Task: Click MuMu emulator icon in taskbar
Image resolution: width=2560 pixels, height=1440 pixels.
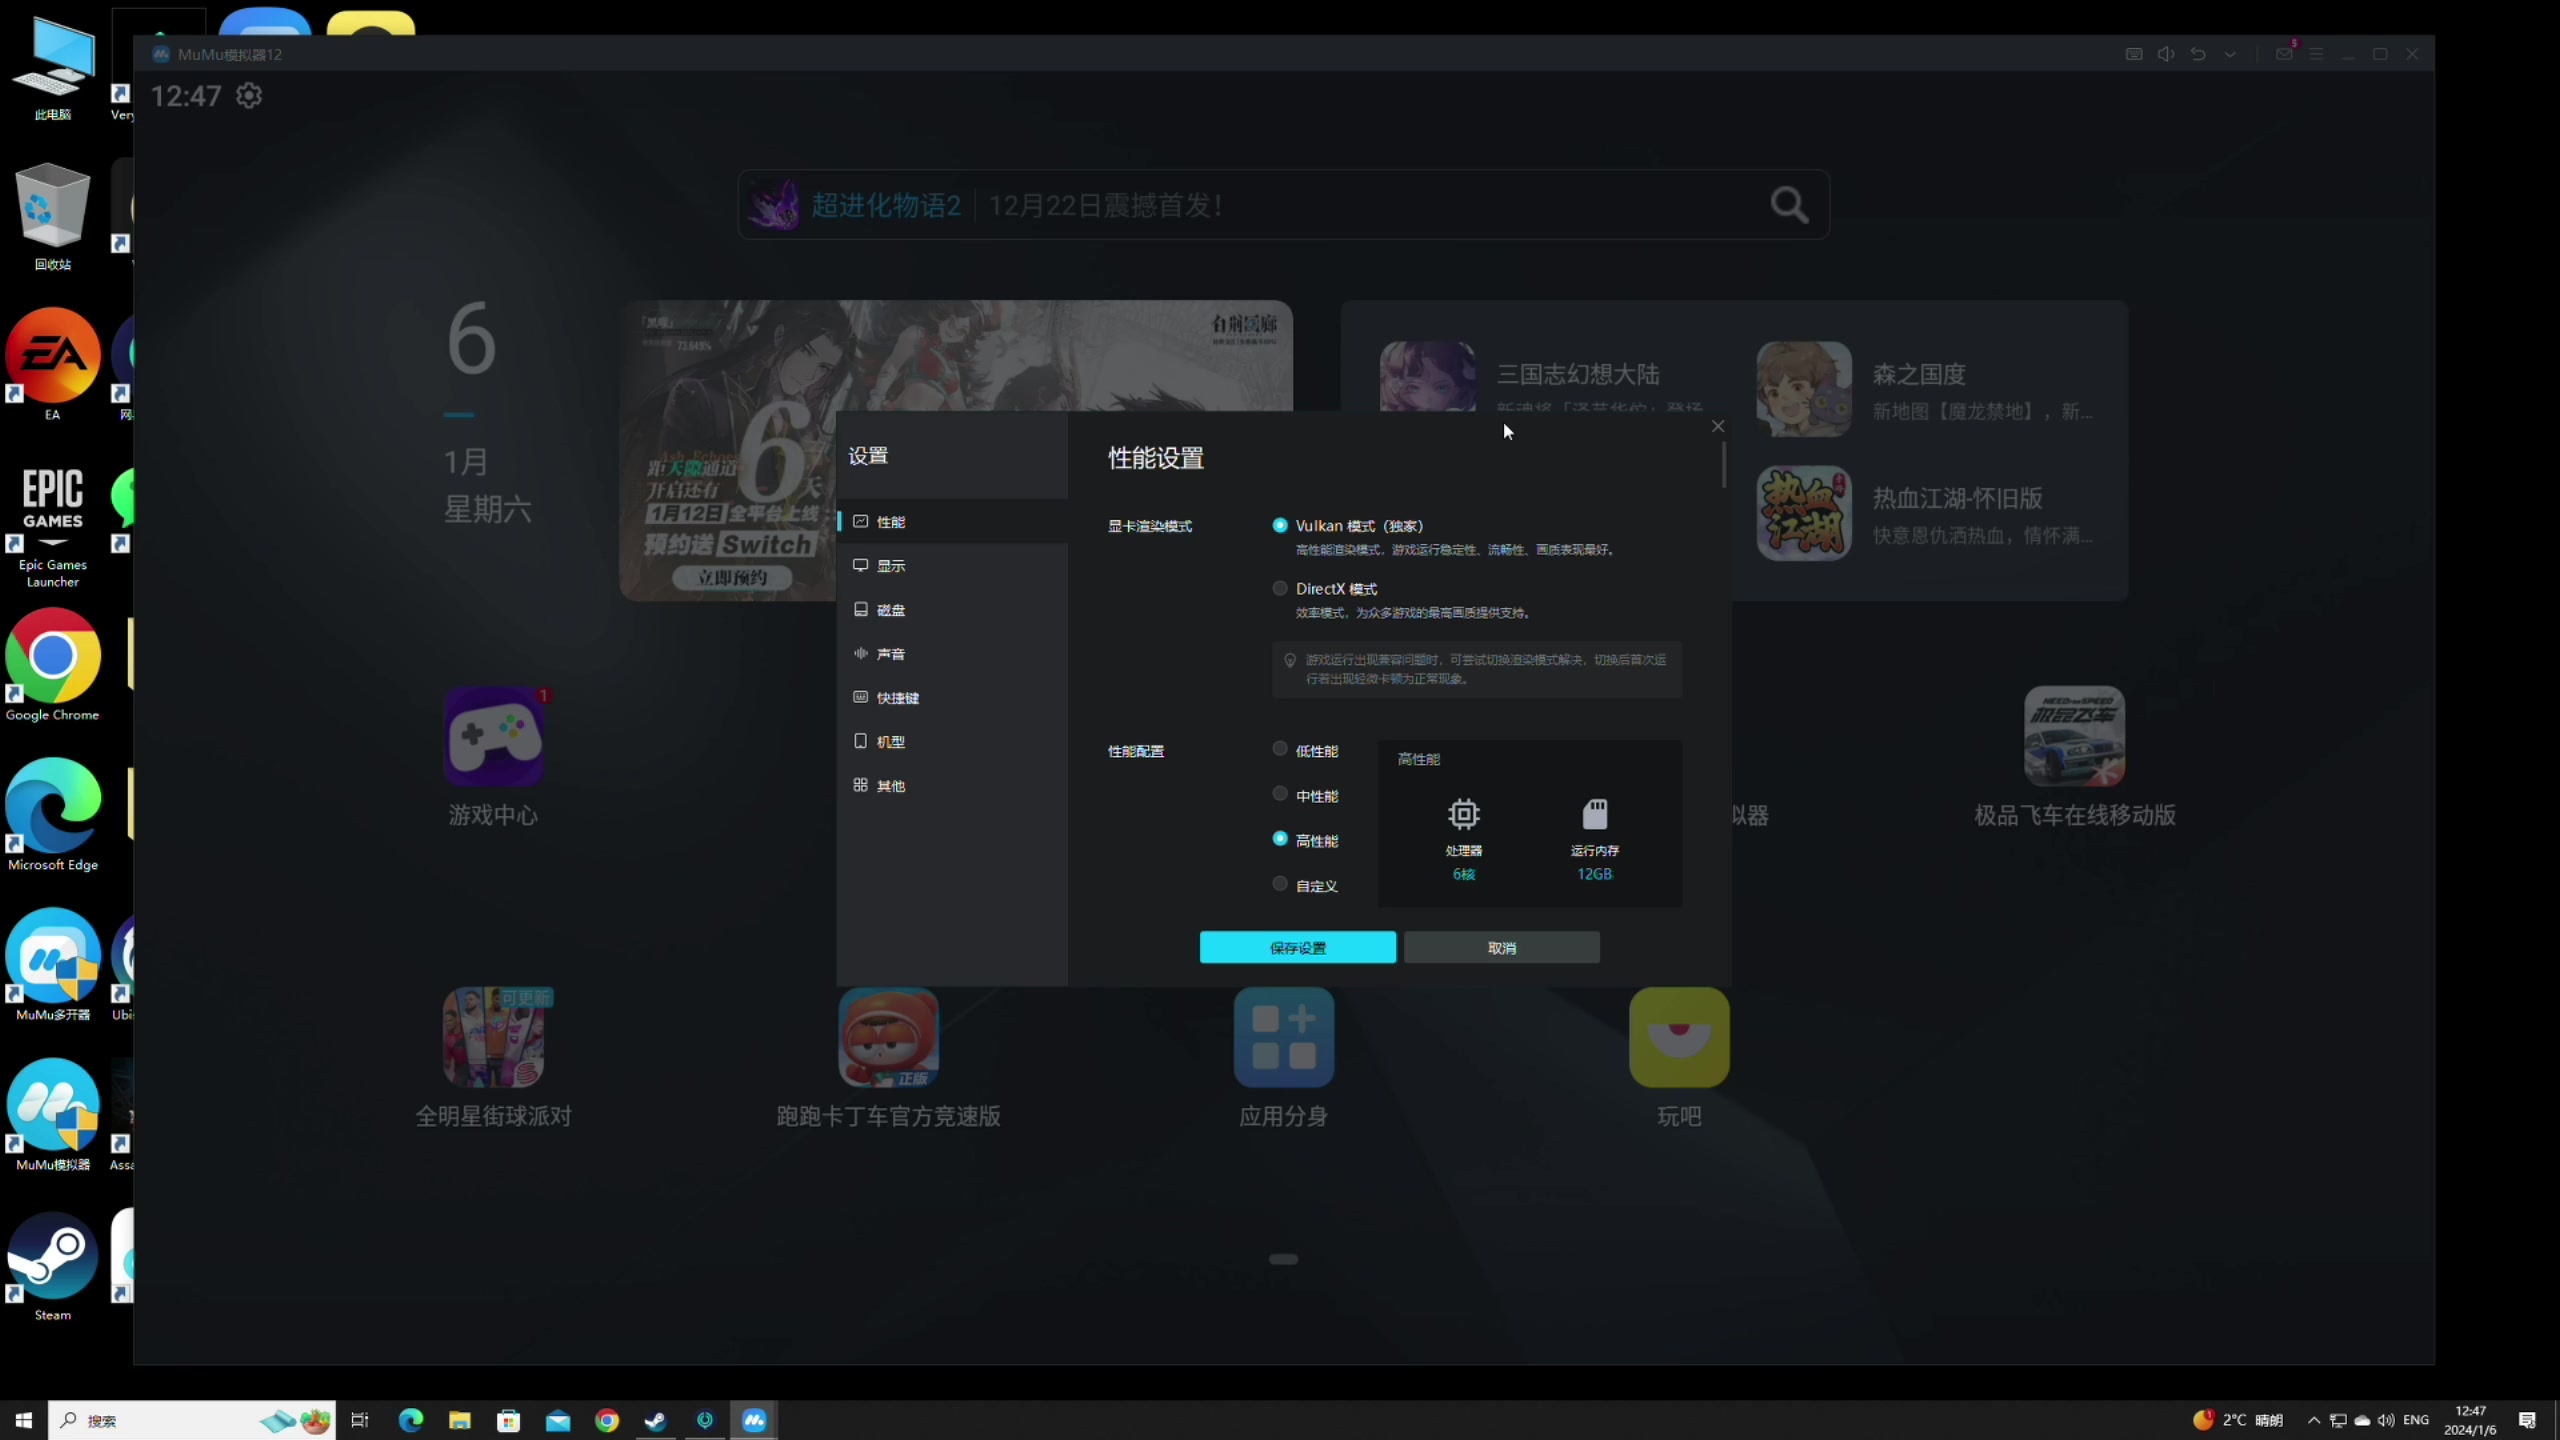Action: [754, 1420]
